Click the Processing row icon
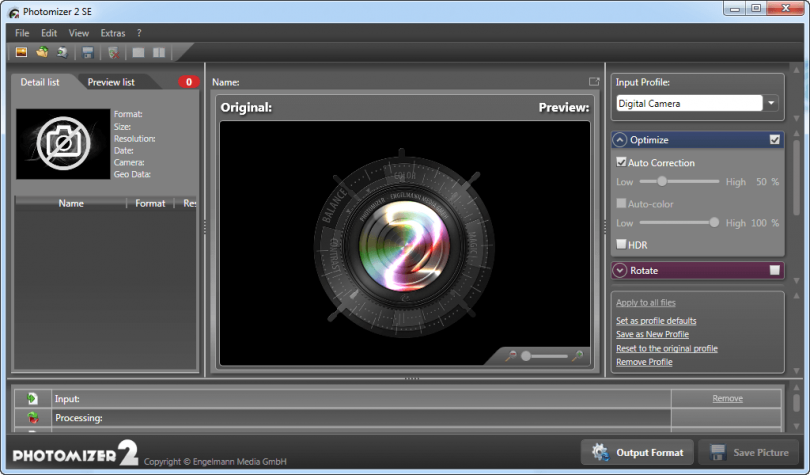Viewport: 810px width, 475px height. [x=33, y=417]
